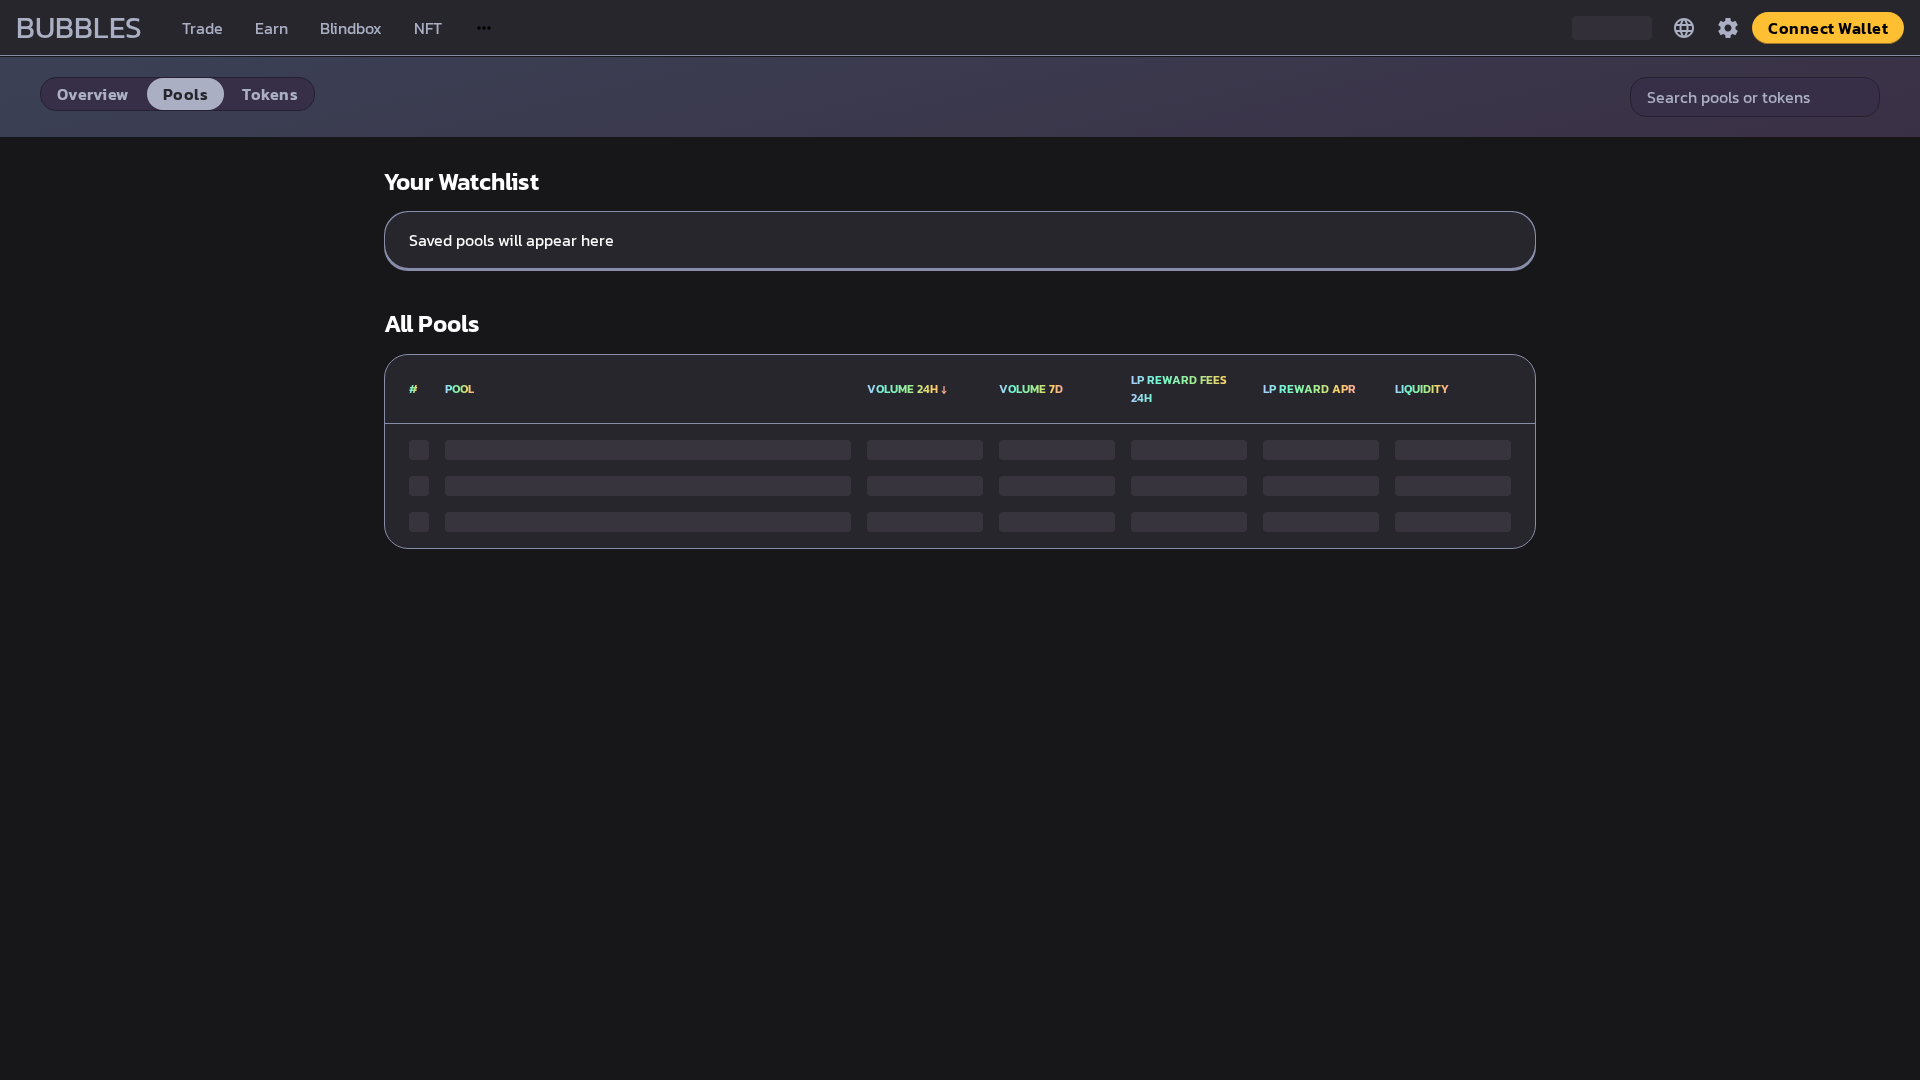This screenshot has height=1080, width=1920.
Task: Switch to the Overview tab
Action: pos(92,94)
